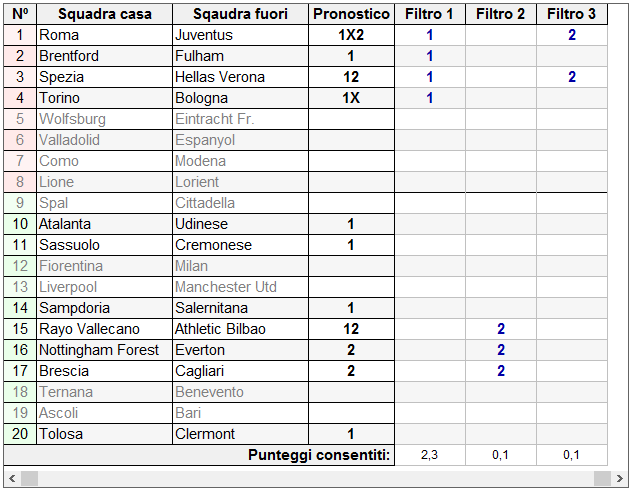Select the greyed-out Liverpool cell
Screen dimensions: 632x490
pos(104,287)
